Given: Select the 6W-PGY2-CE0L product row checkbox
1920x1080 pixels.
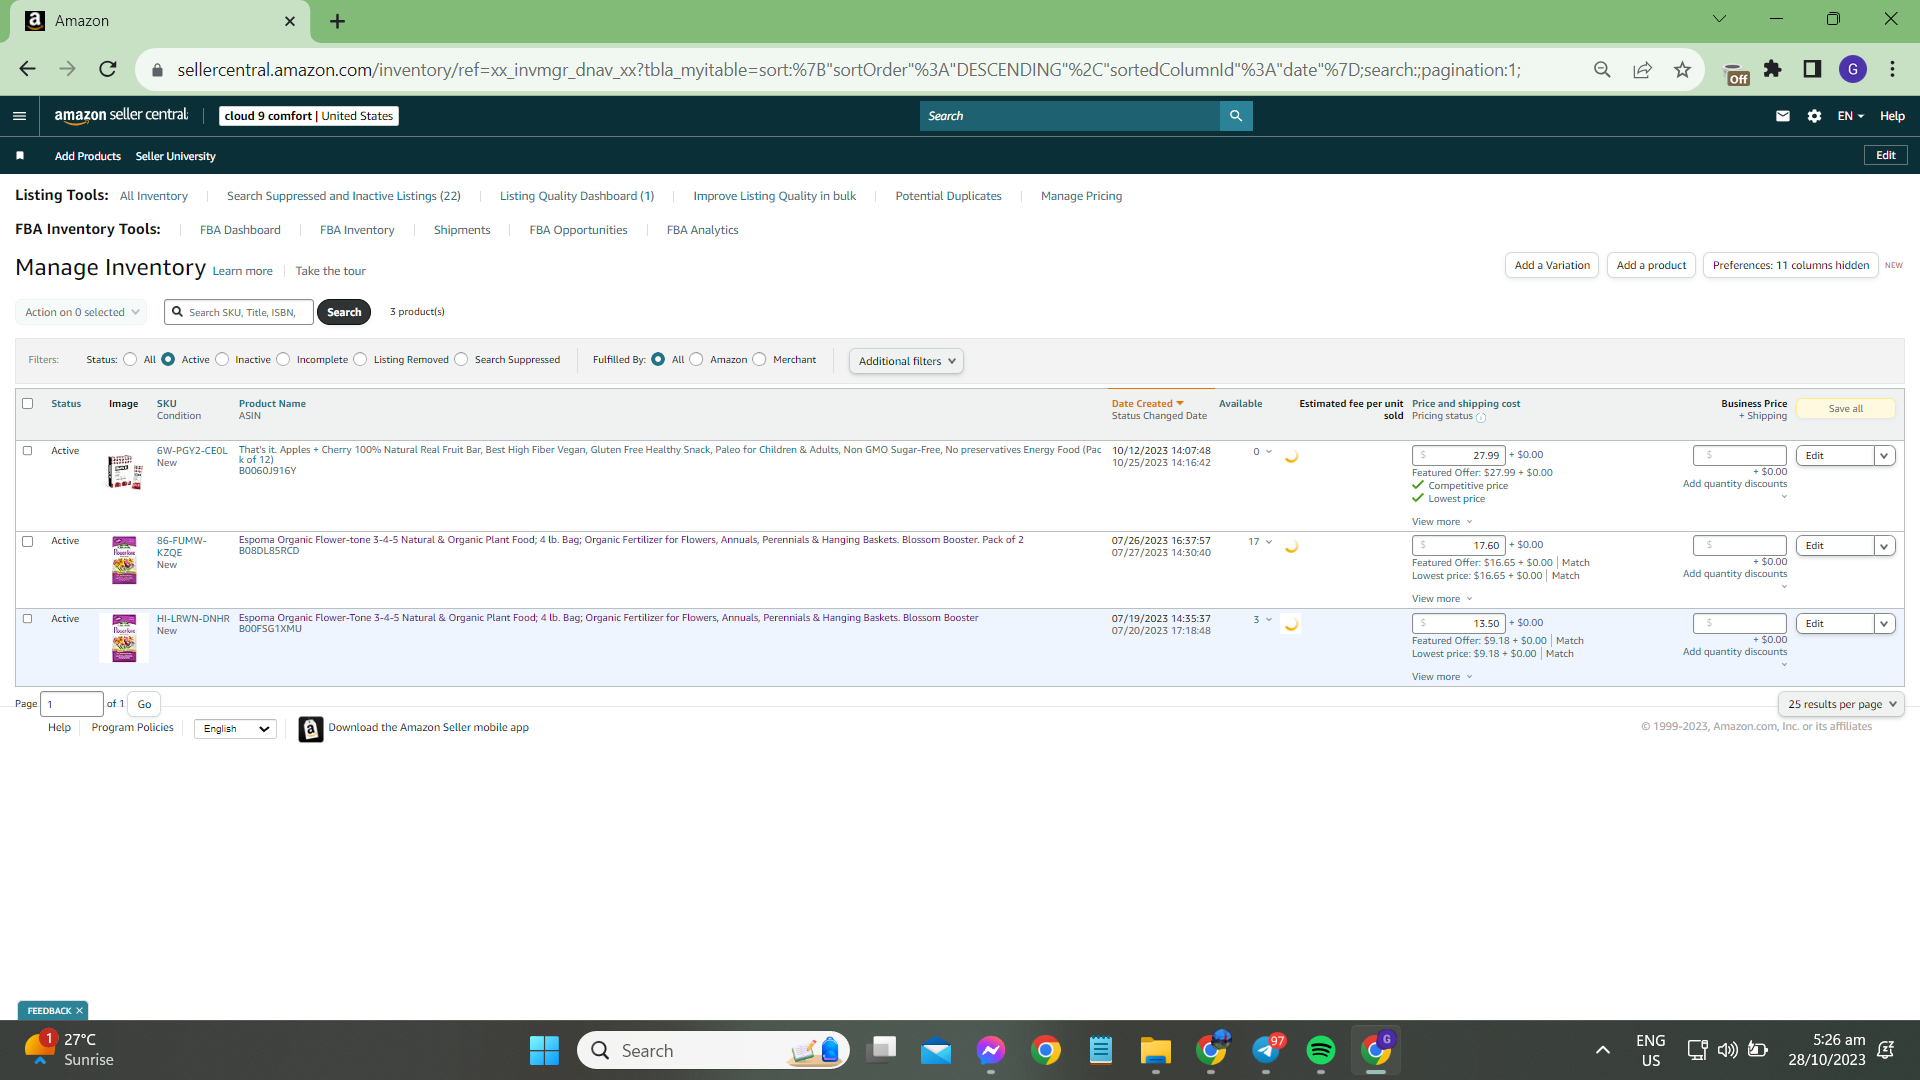Looking at the screenshot, I should pyautogui.click(x=28, y=451).
